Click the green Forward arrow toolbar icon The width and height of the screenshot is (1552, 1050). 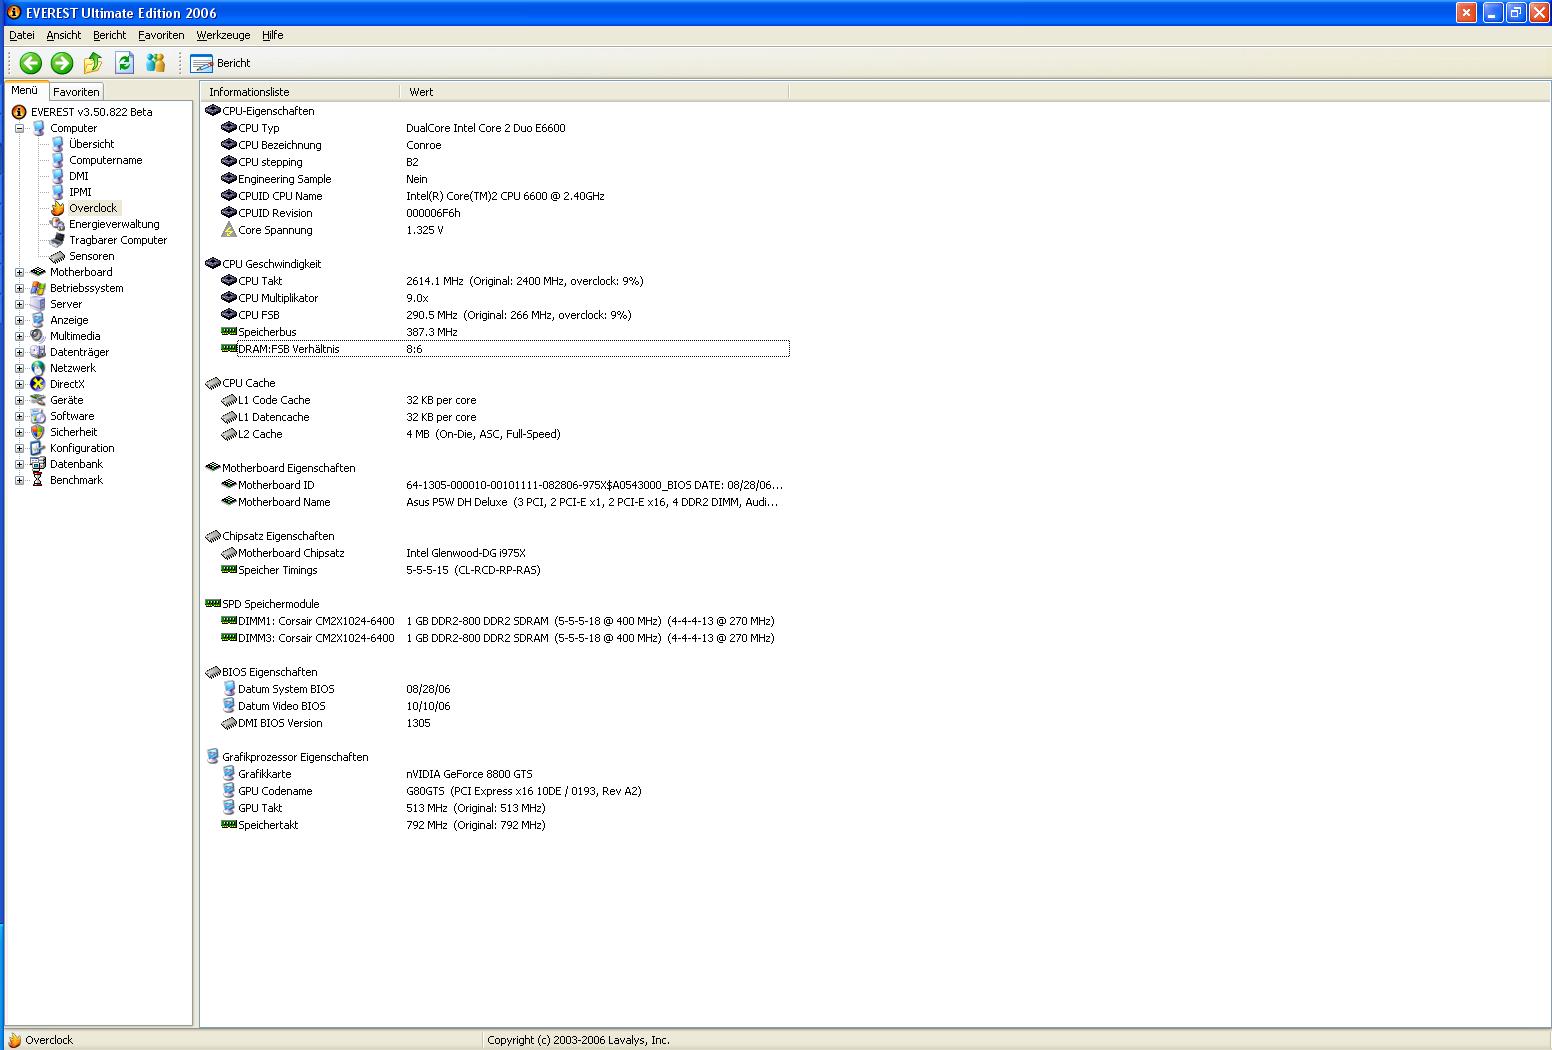pos(62,63)
